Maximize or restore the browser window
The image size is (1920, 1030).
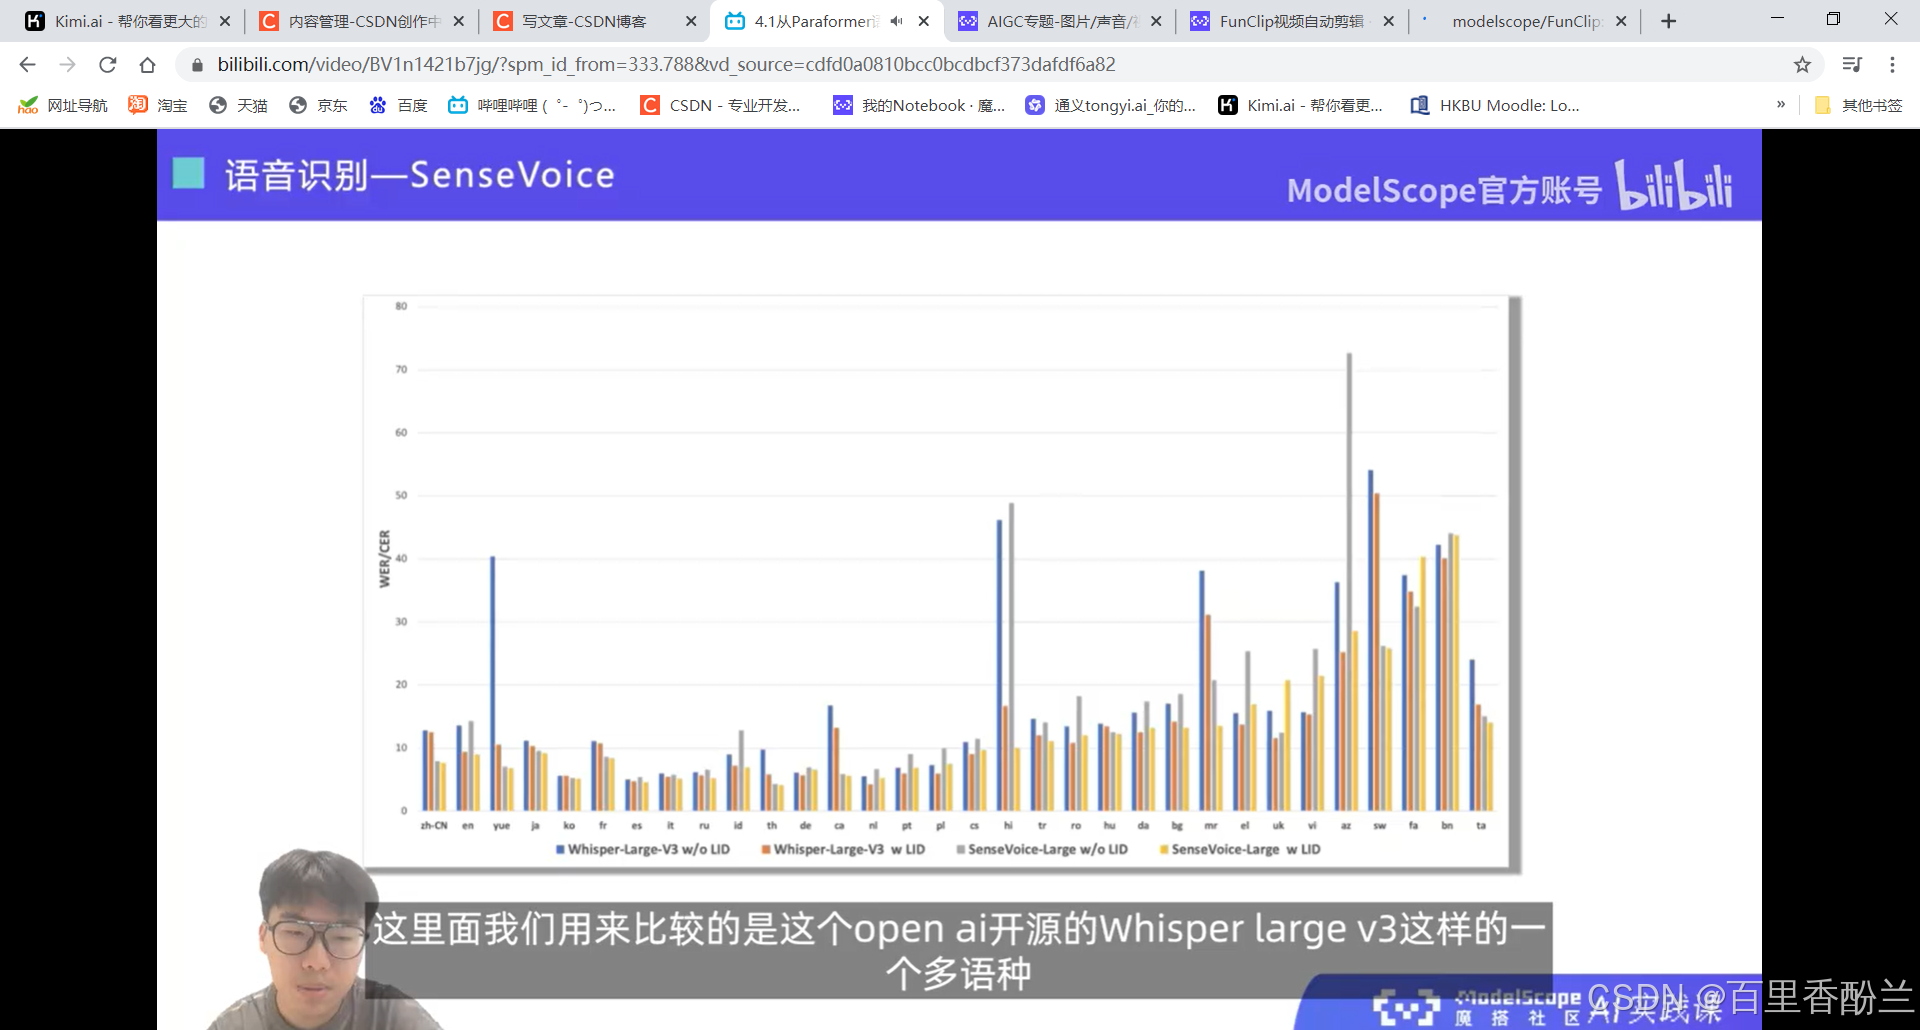click(x=1833, y=19)
